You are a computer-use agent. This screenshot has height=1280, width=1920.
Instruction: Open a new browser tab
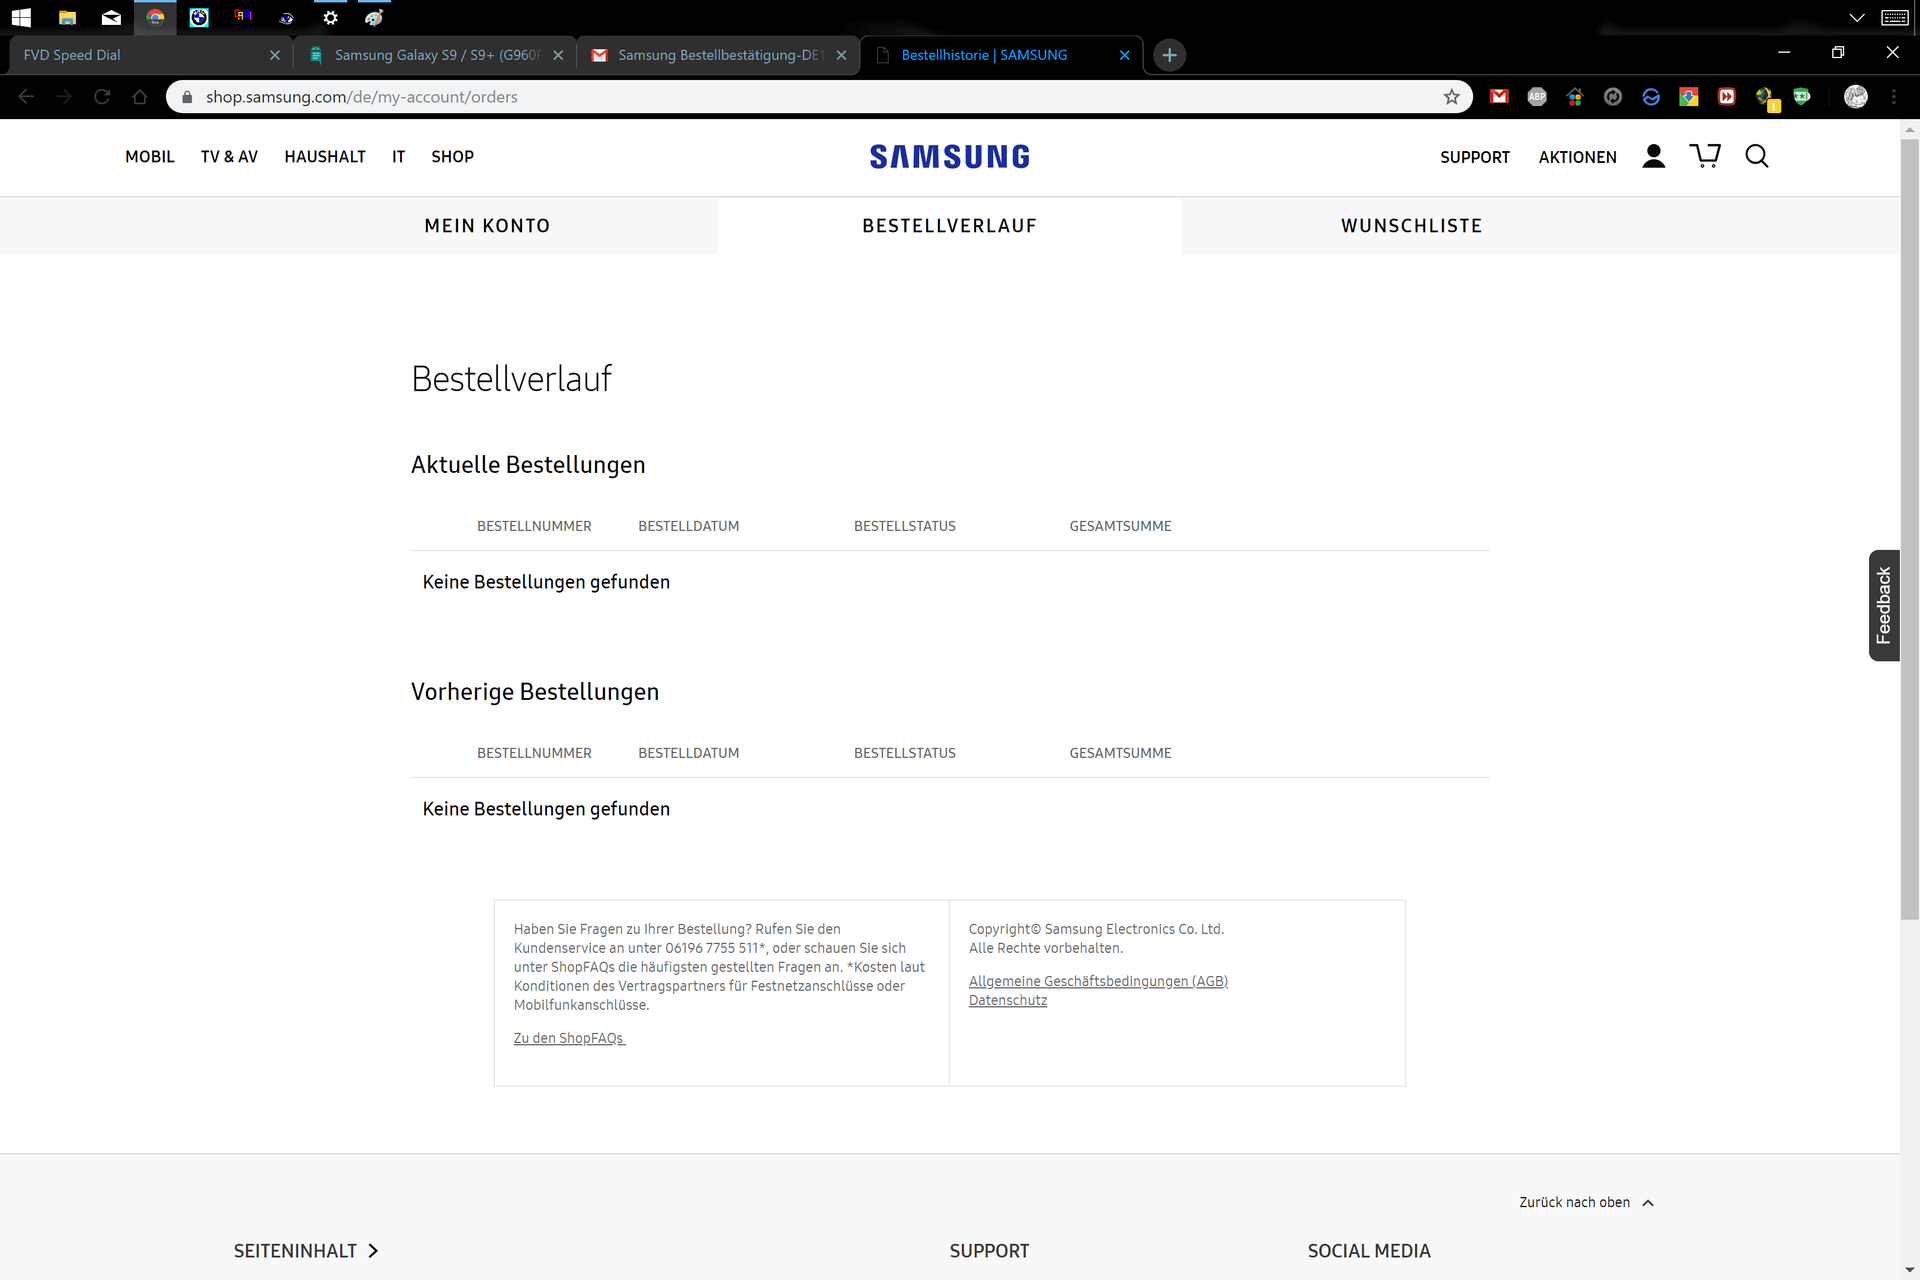click(1169, 55)
